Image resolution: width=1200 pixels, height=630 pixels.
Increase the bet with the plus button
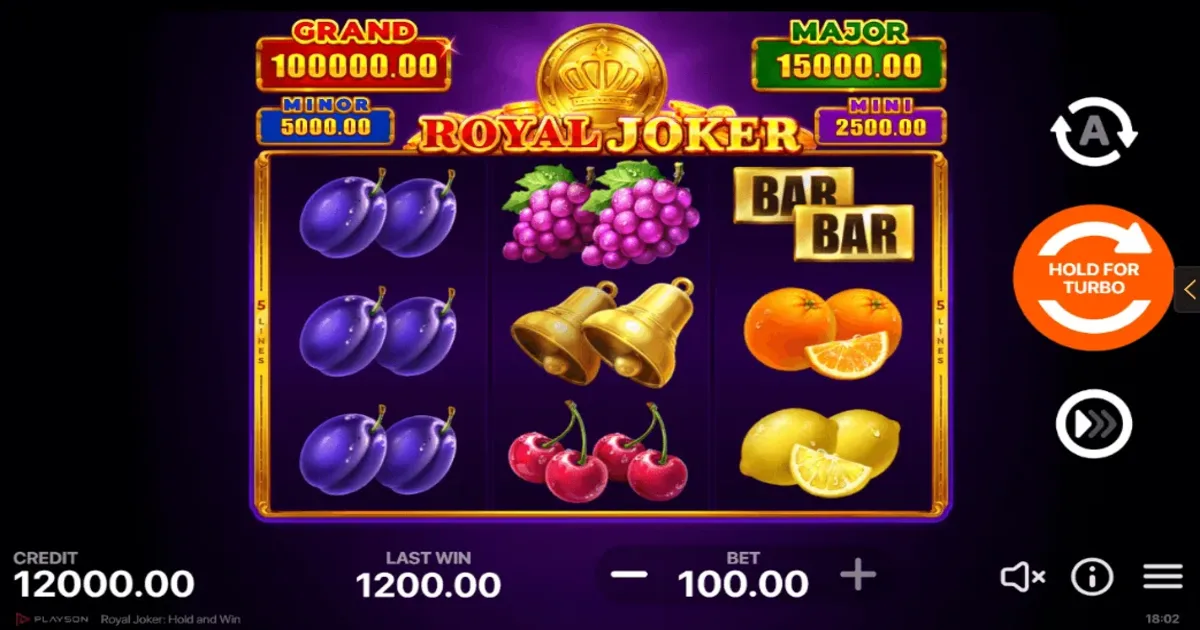tap(858, 575)
